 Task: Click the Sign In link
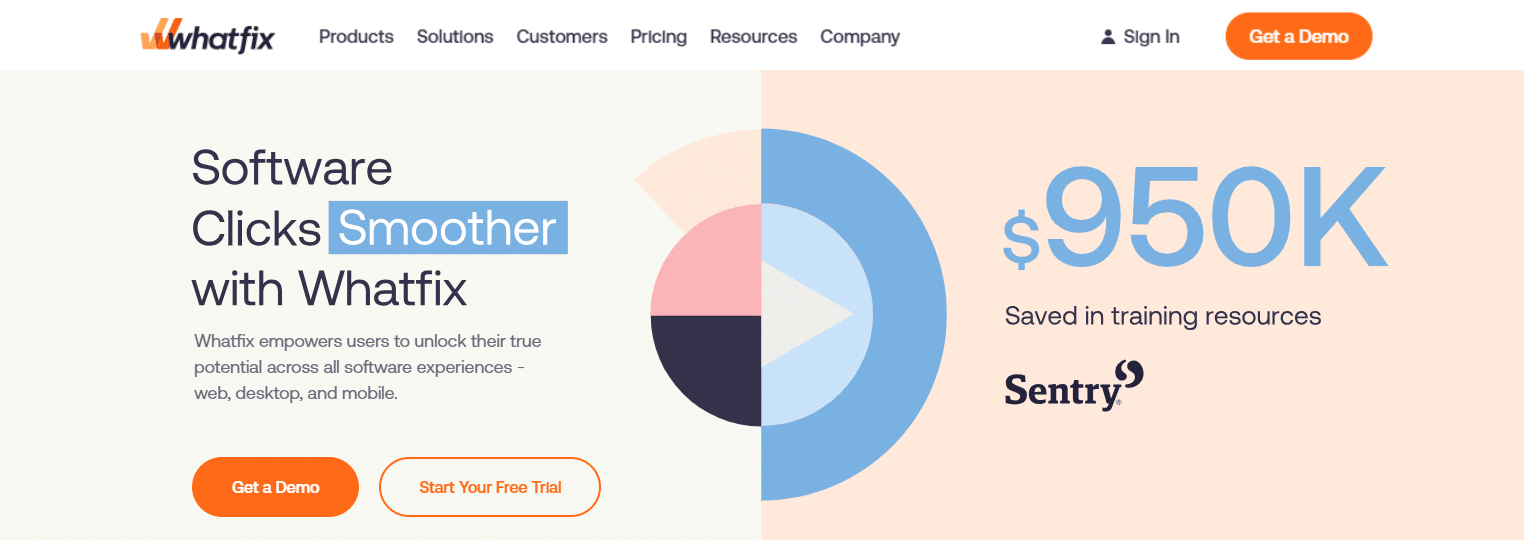click(x=1151, y=37)
